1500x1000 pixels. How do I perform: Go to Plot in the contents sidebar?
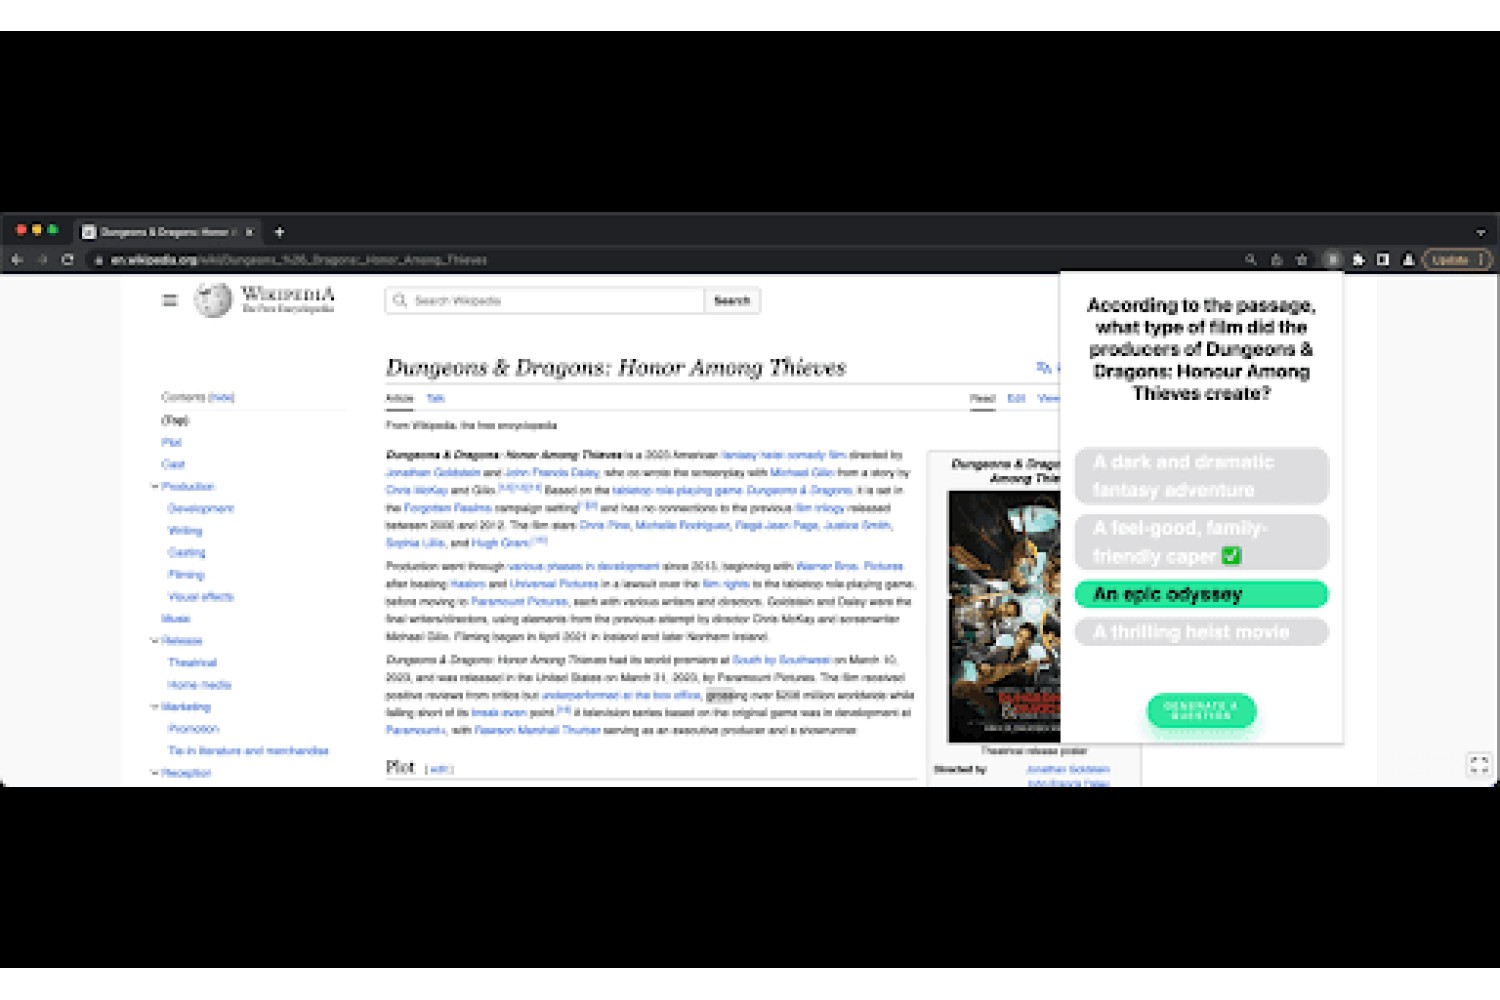coord(171,442)
